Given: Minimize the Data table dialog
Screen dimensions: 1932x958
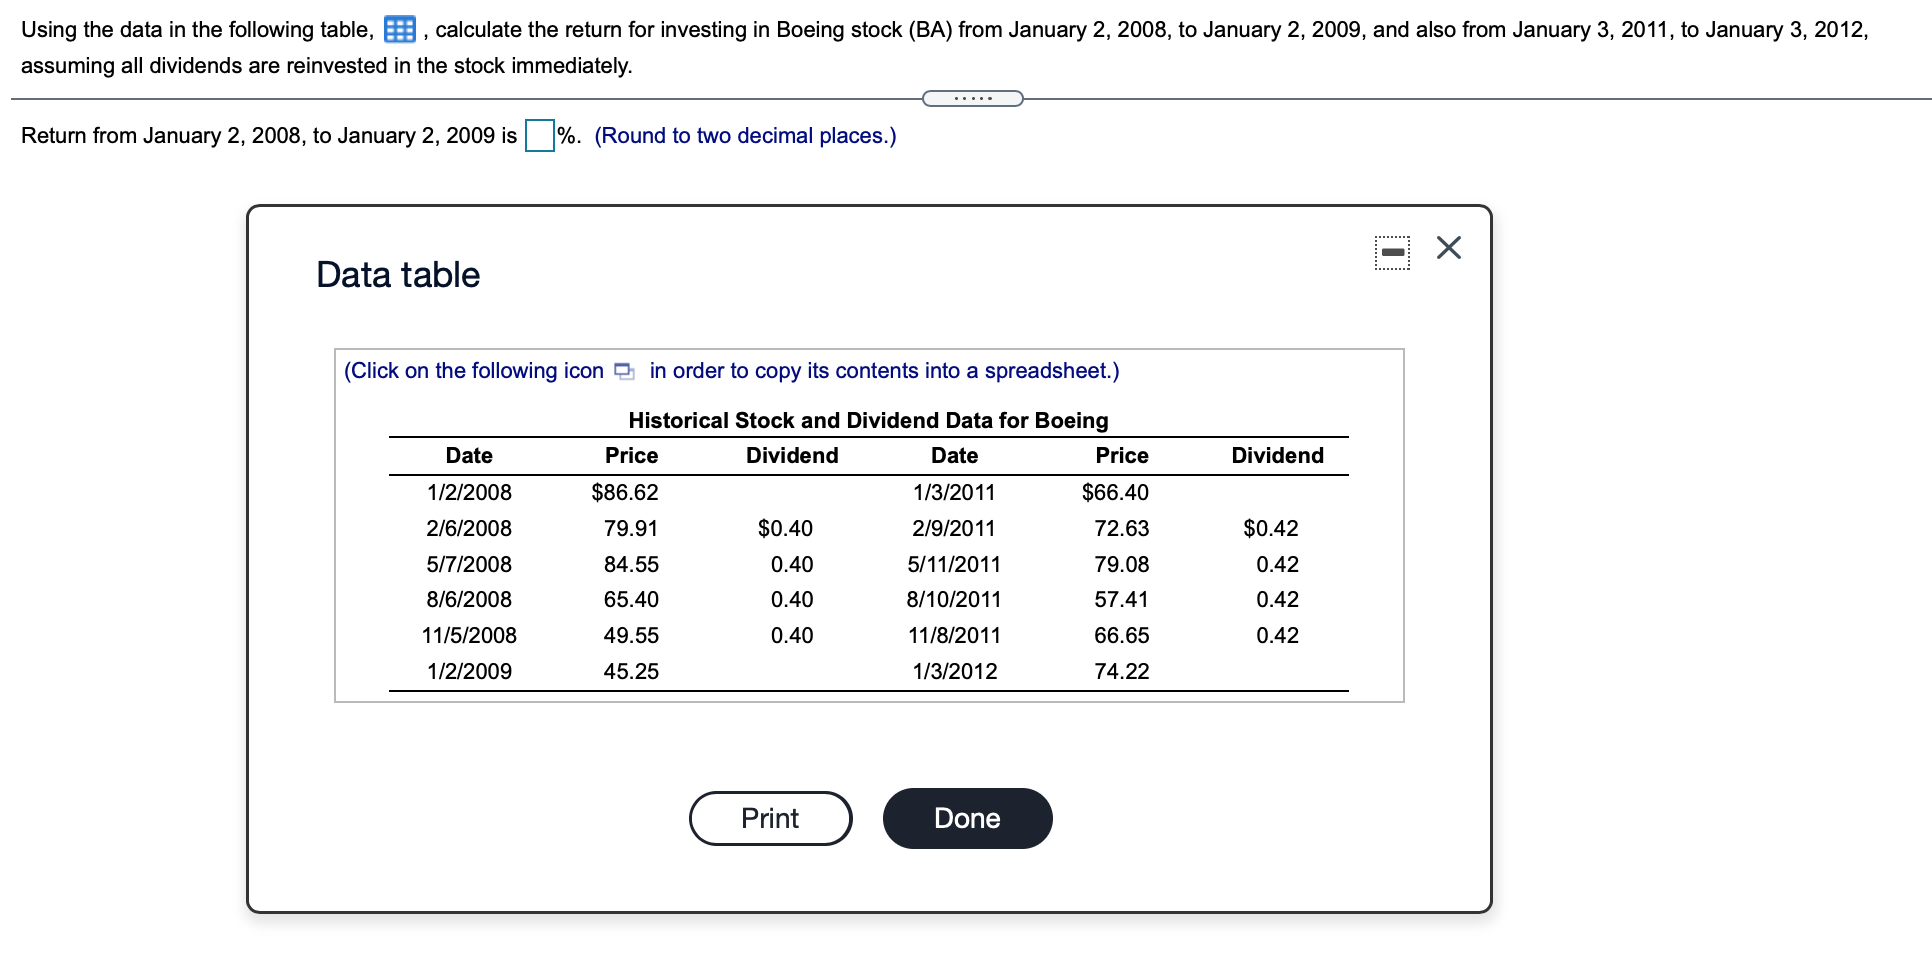Looking at the screenshot, I should (1392, 252).
